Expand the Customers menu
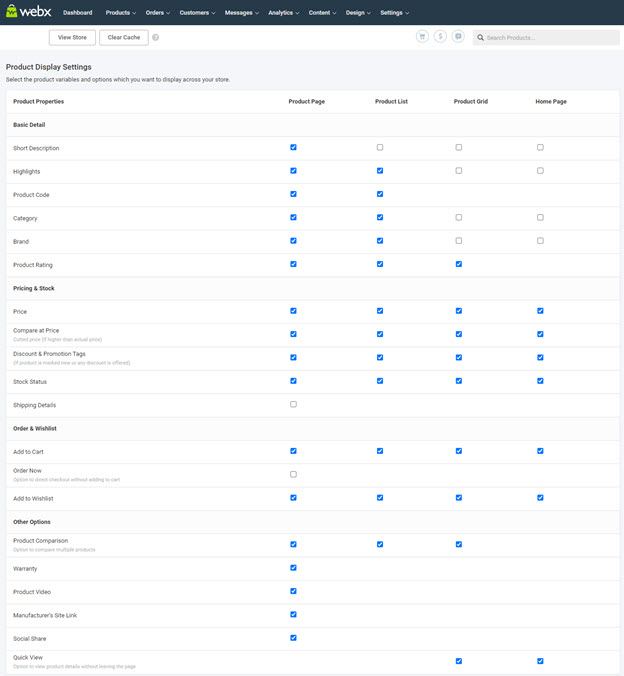 point(198,13)
